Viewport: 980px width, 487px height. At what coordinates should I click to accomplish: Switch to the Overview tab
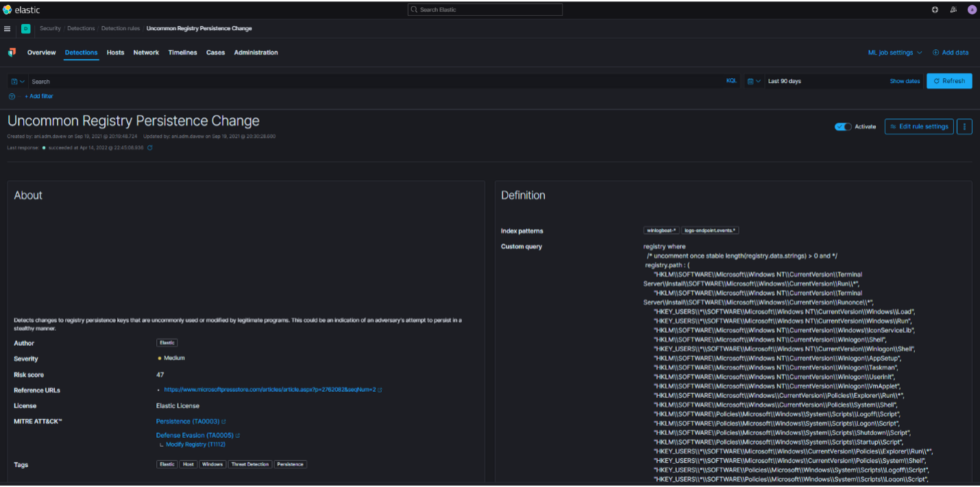[41, 53]
